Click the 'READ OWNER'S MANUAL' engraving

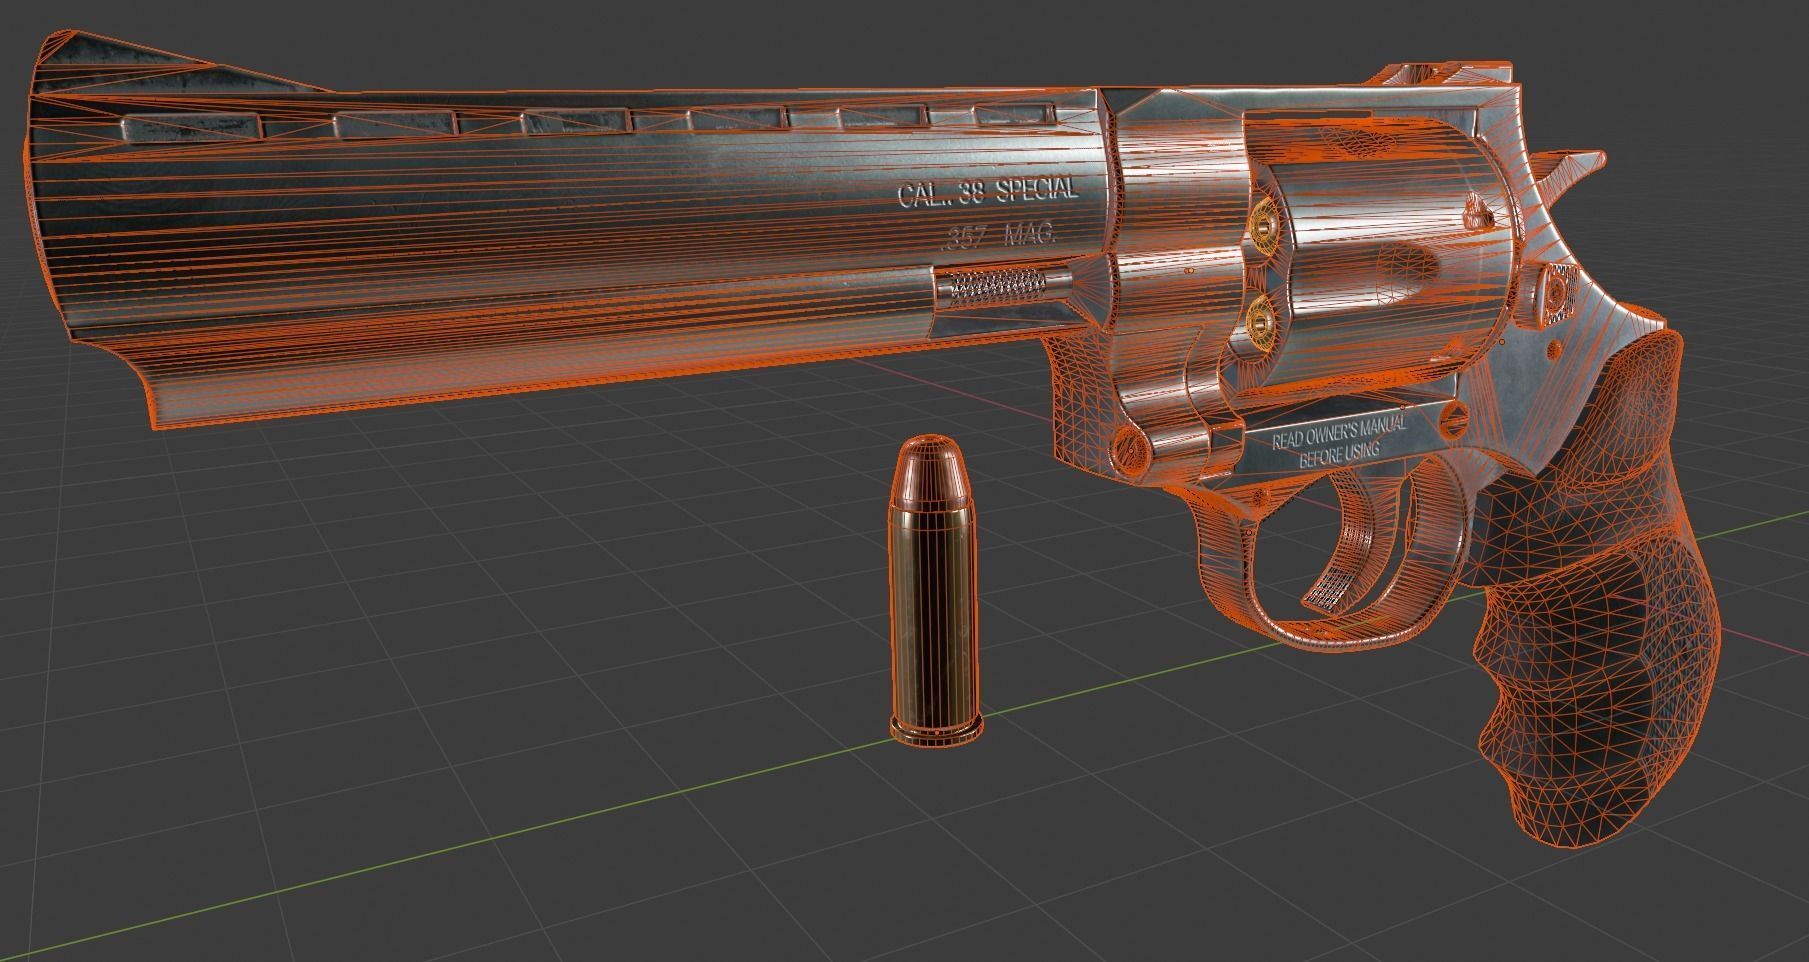pos(1338,433)
